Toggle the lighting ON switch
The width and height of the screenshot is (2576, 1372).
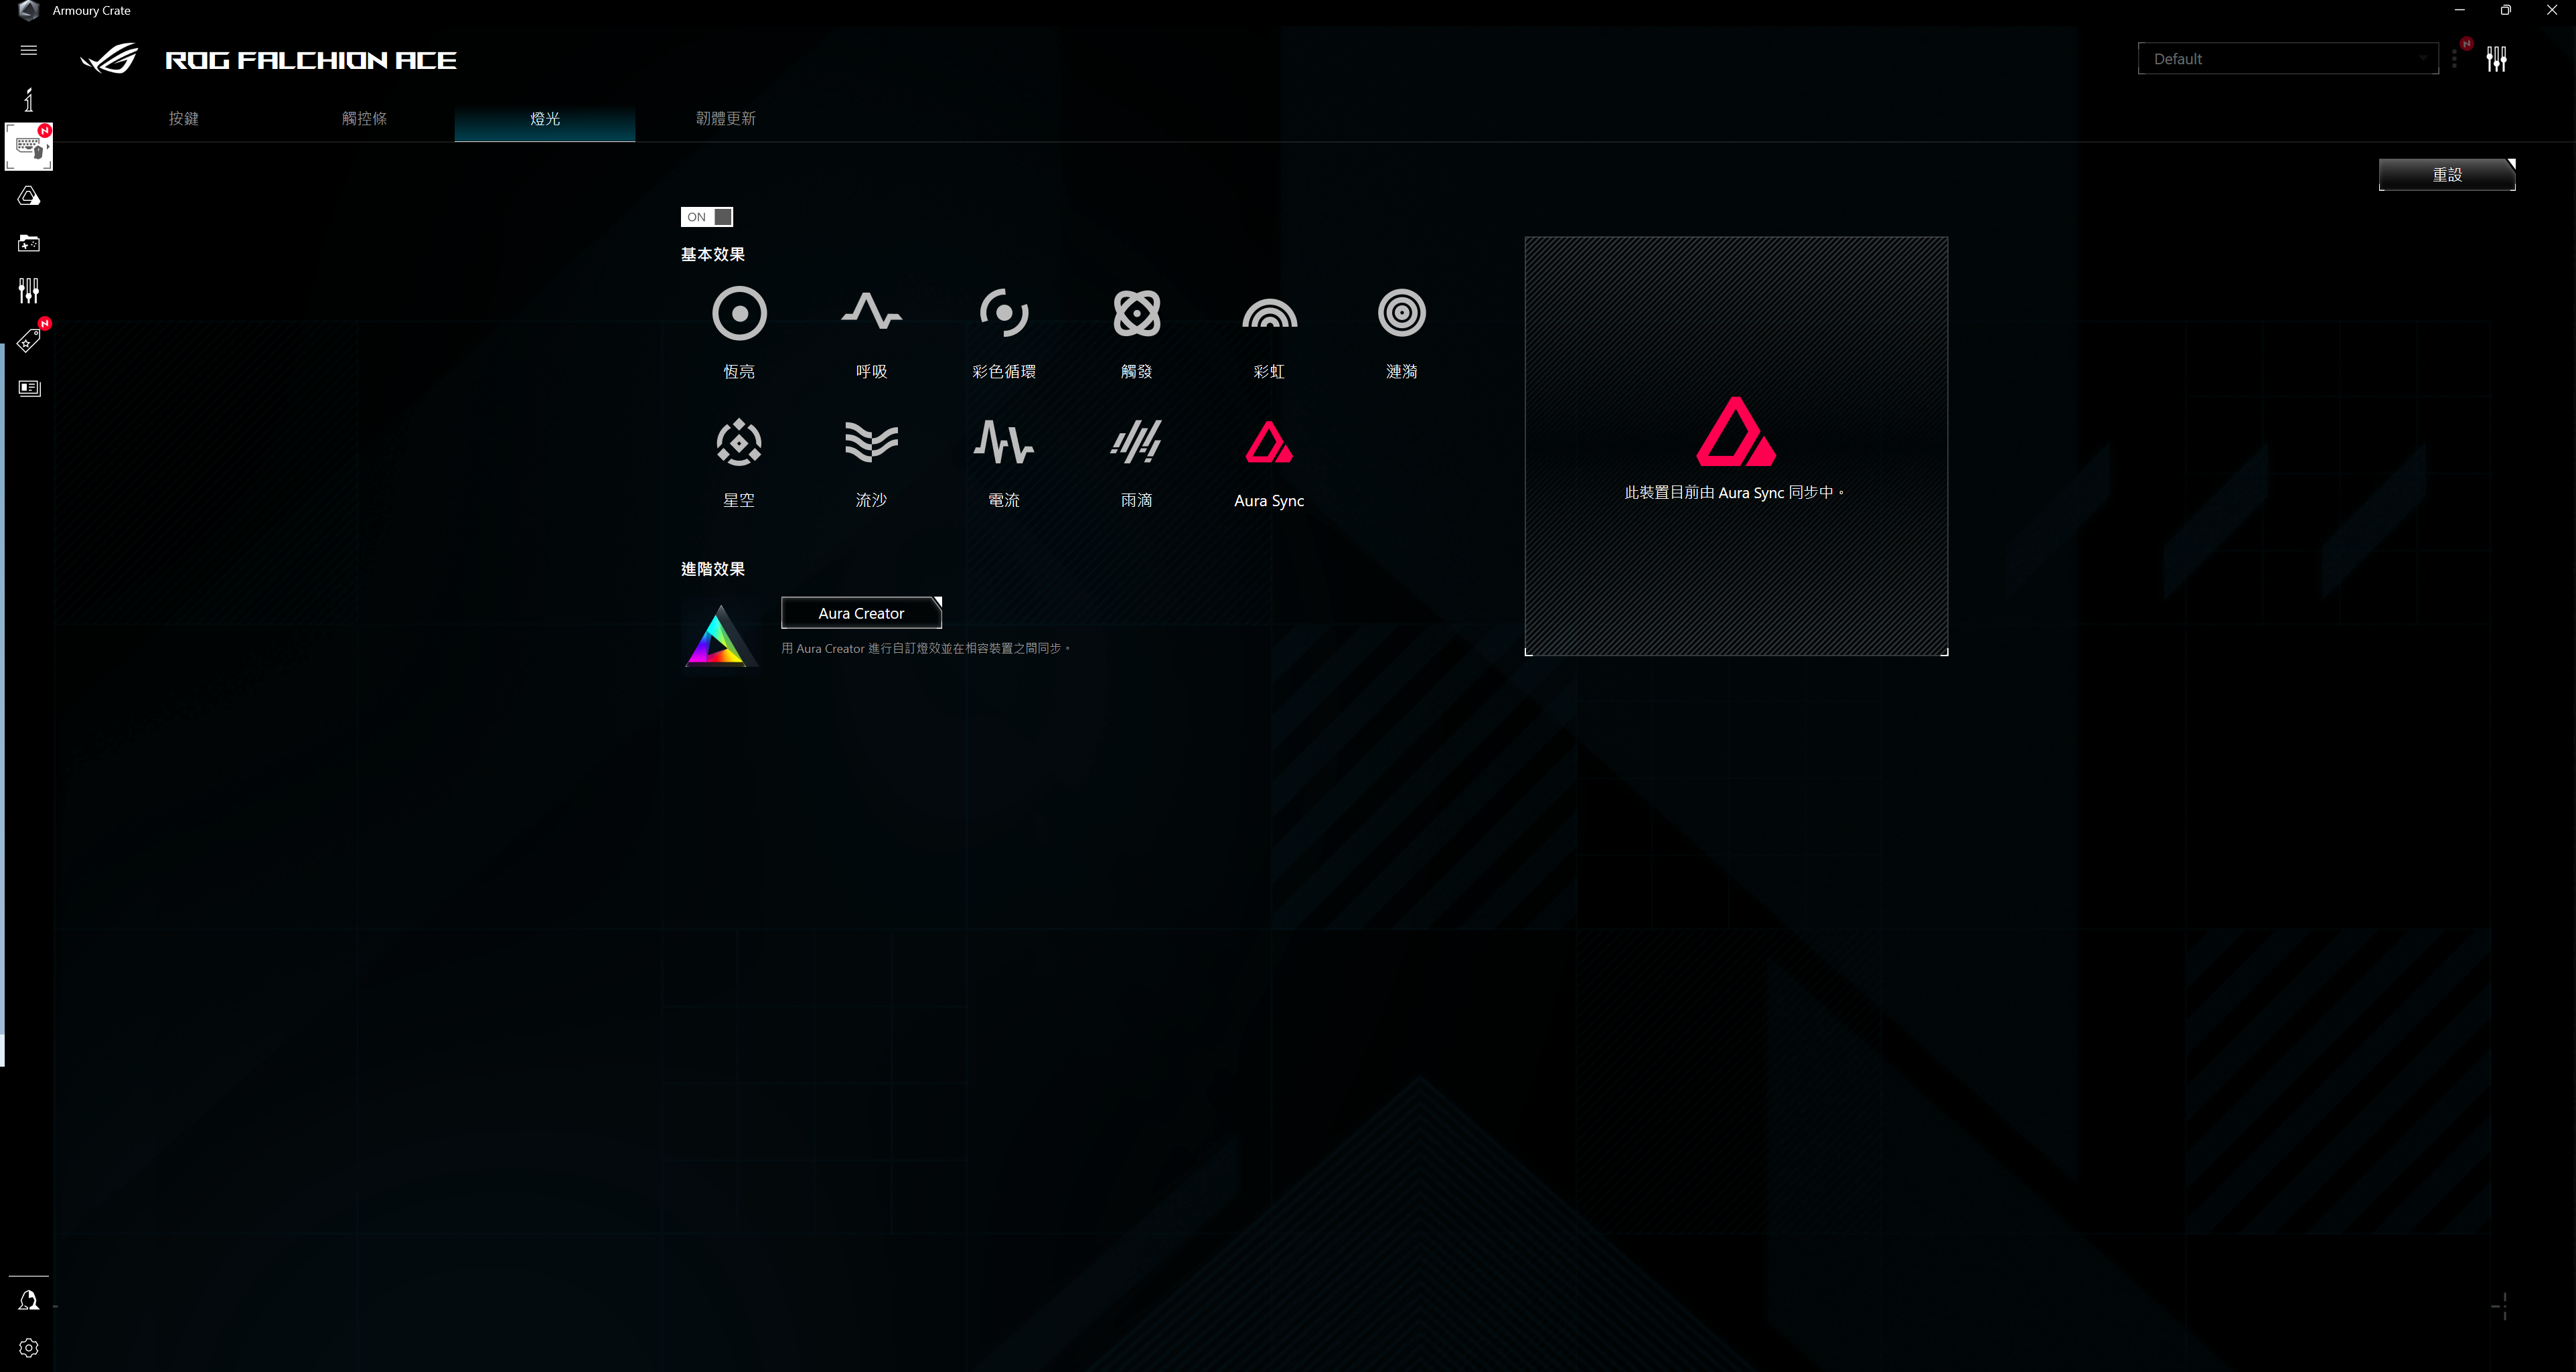click(707, 217)
